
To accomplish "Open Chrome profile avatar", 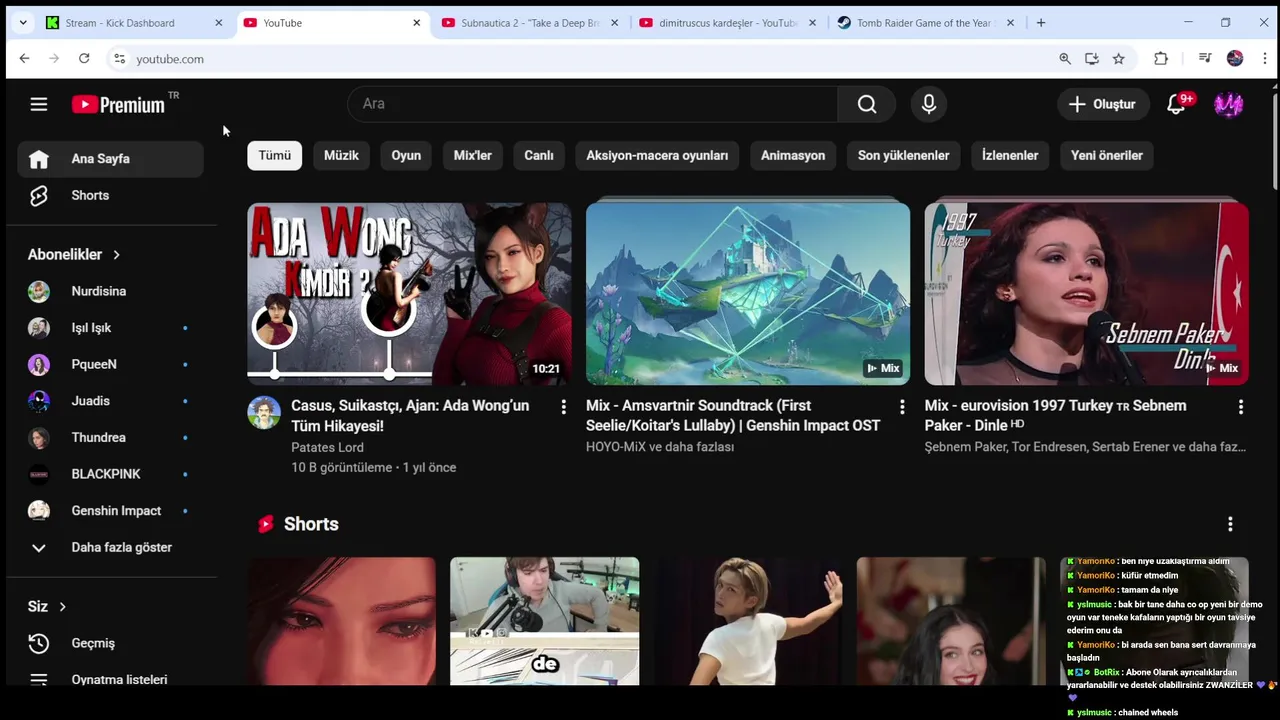I will (1235, 59).
